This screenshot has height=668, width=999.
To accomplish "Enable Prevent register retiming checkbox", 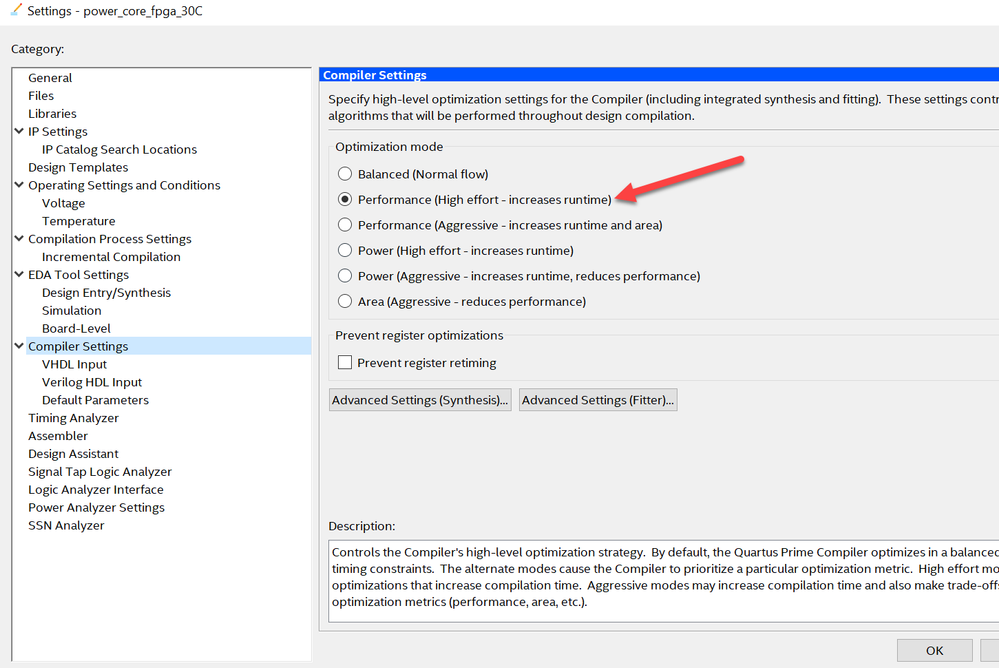I will 345,363.
